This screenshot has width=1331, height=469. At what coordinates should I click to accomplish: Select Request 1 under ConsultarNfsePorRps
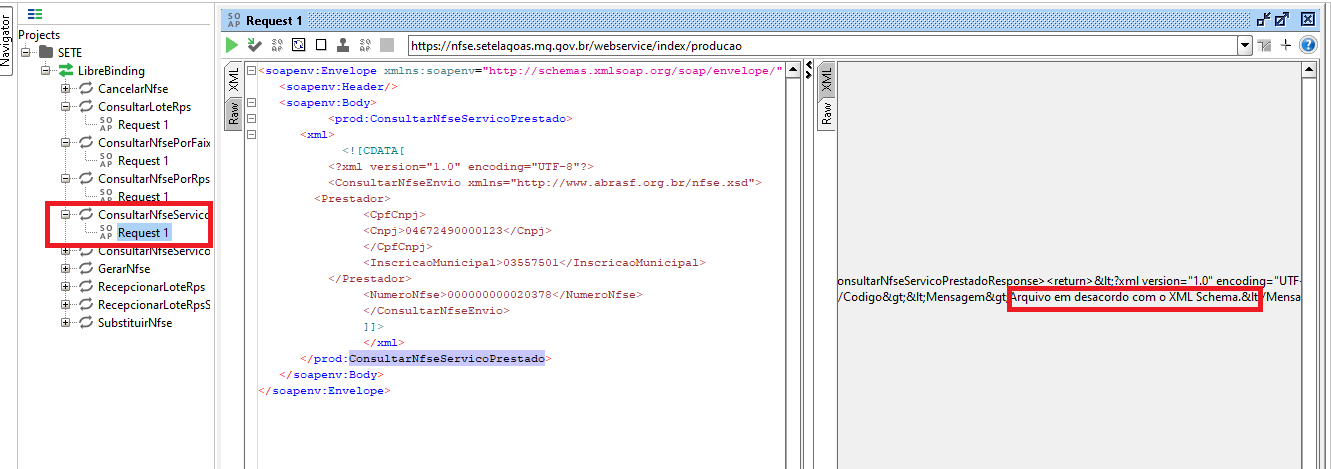pos(143,196)
